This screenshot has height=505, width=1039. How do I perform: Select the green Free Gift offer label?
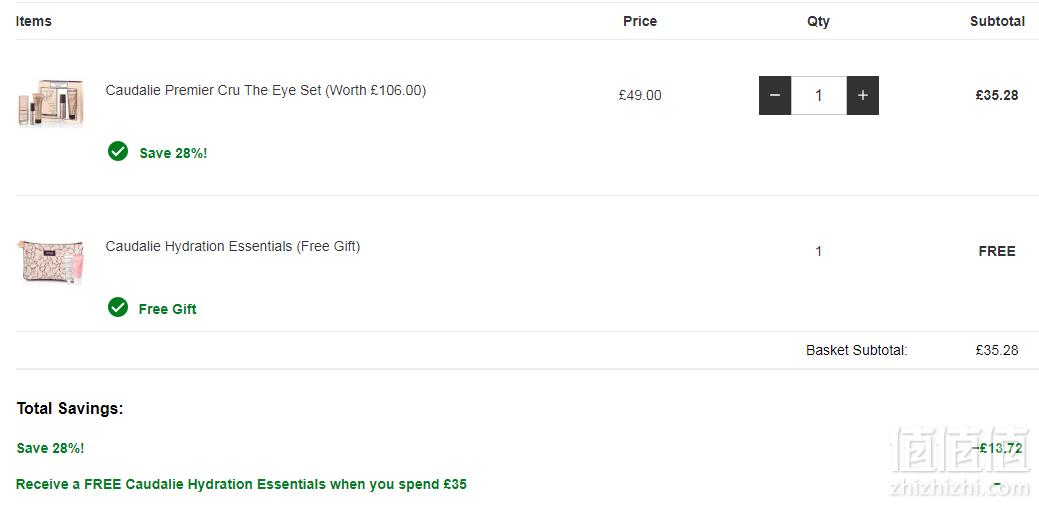(168, 309)
